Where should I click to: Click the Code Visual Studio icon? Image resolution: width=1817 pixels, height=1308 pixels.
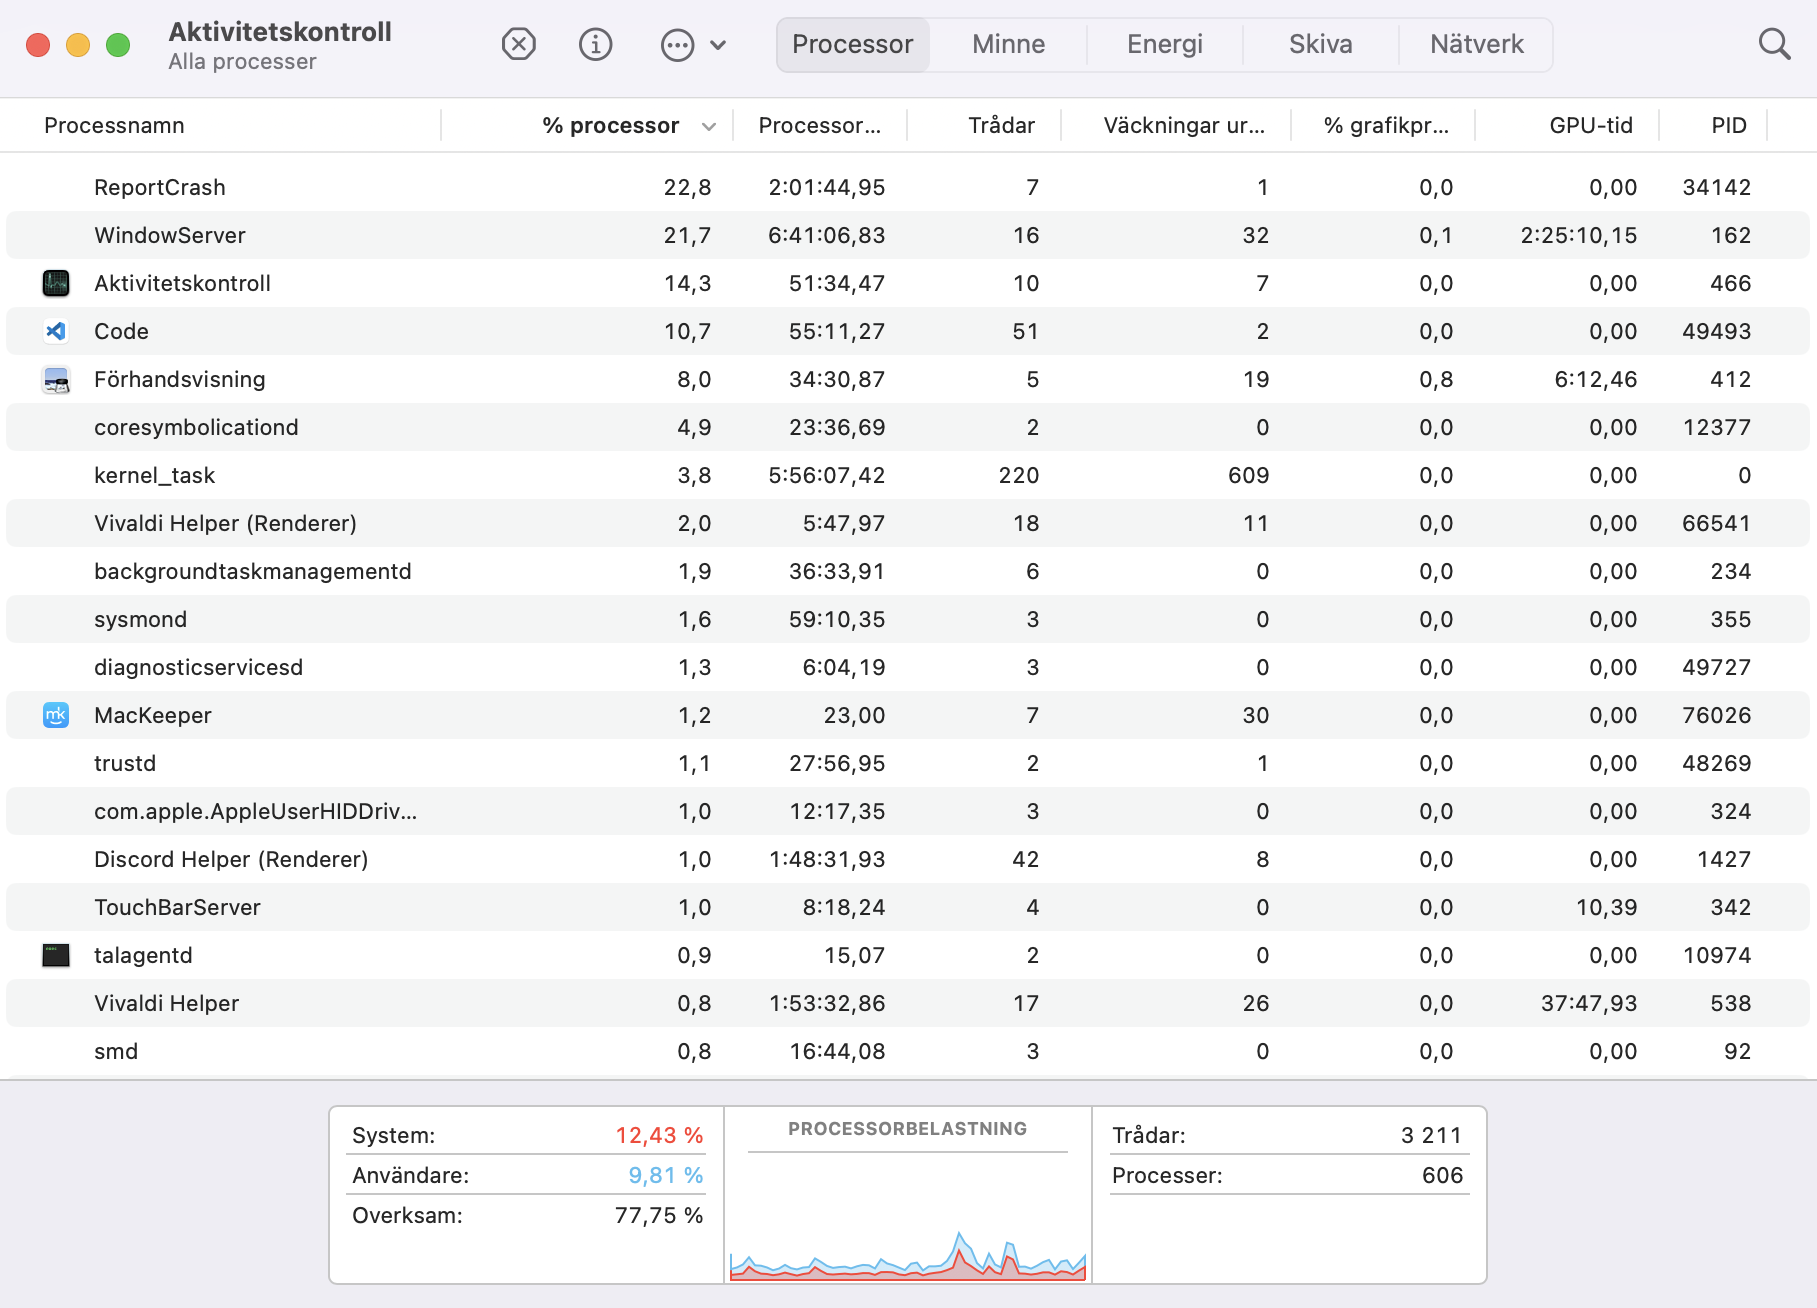tap(56, 331)
